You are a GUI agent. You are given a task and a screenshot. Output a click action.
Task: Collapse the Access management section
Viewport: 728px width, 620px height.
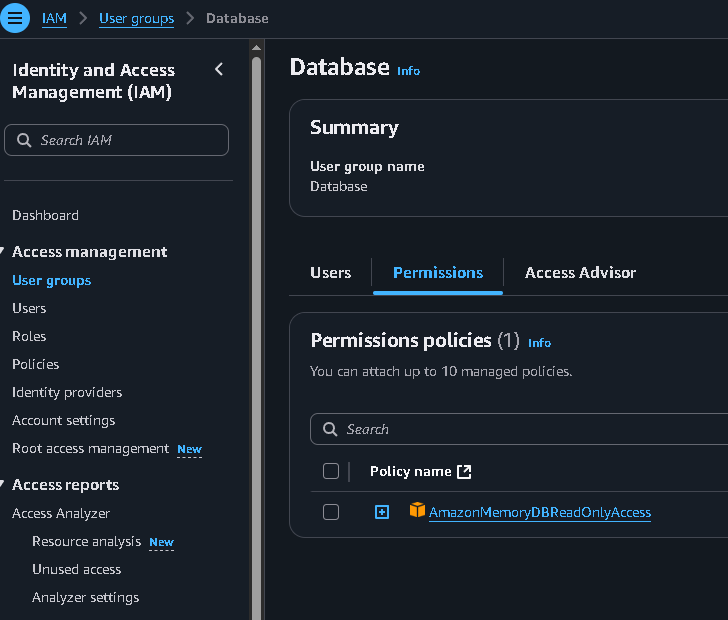[2, 251]
